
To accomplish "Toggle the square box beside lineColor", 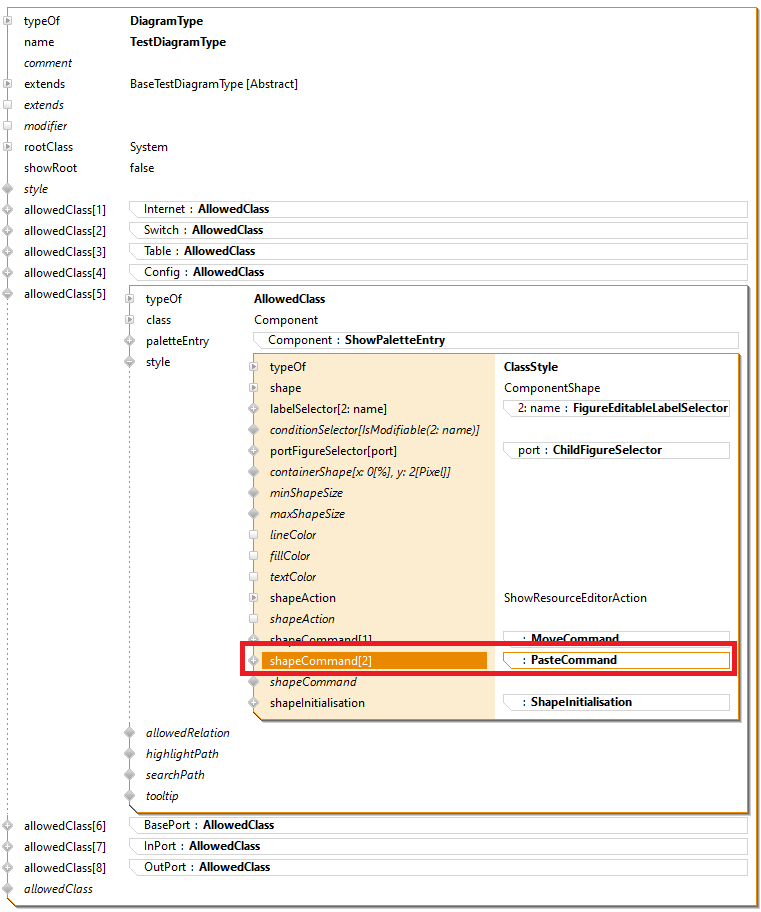I will (x=253, y=535).
